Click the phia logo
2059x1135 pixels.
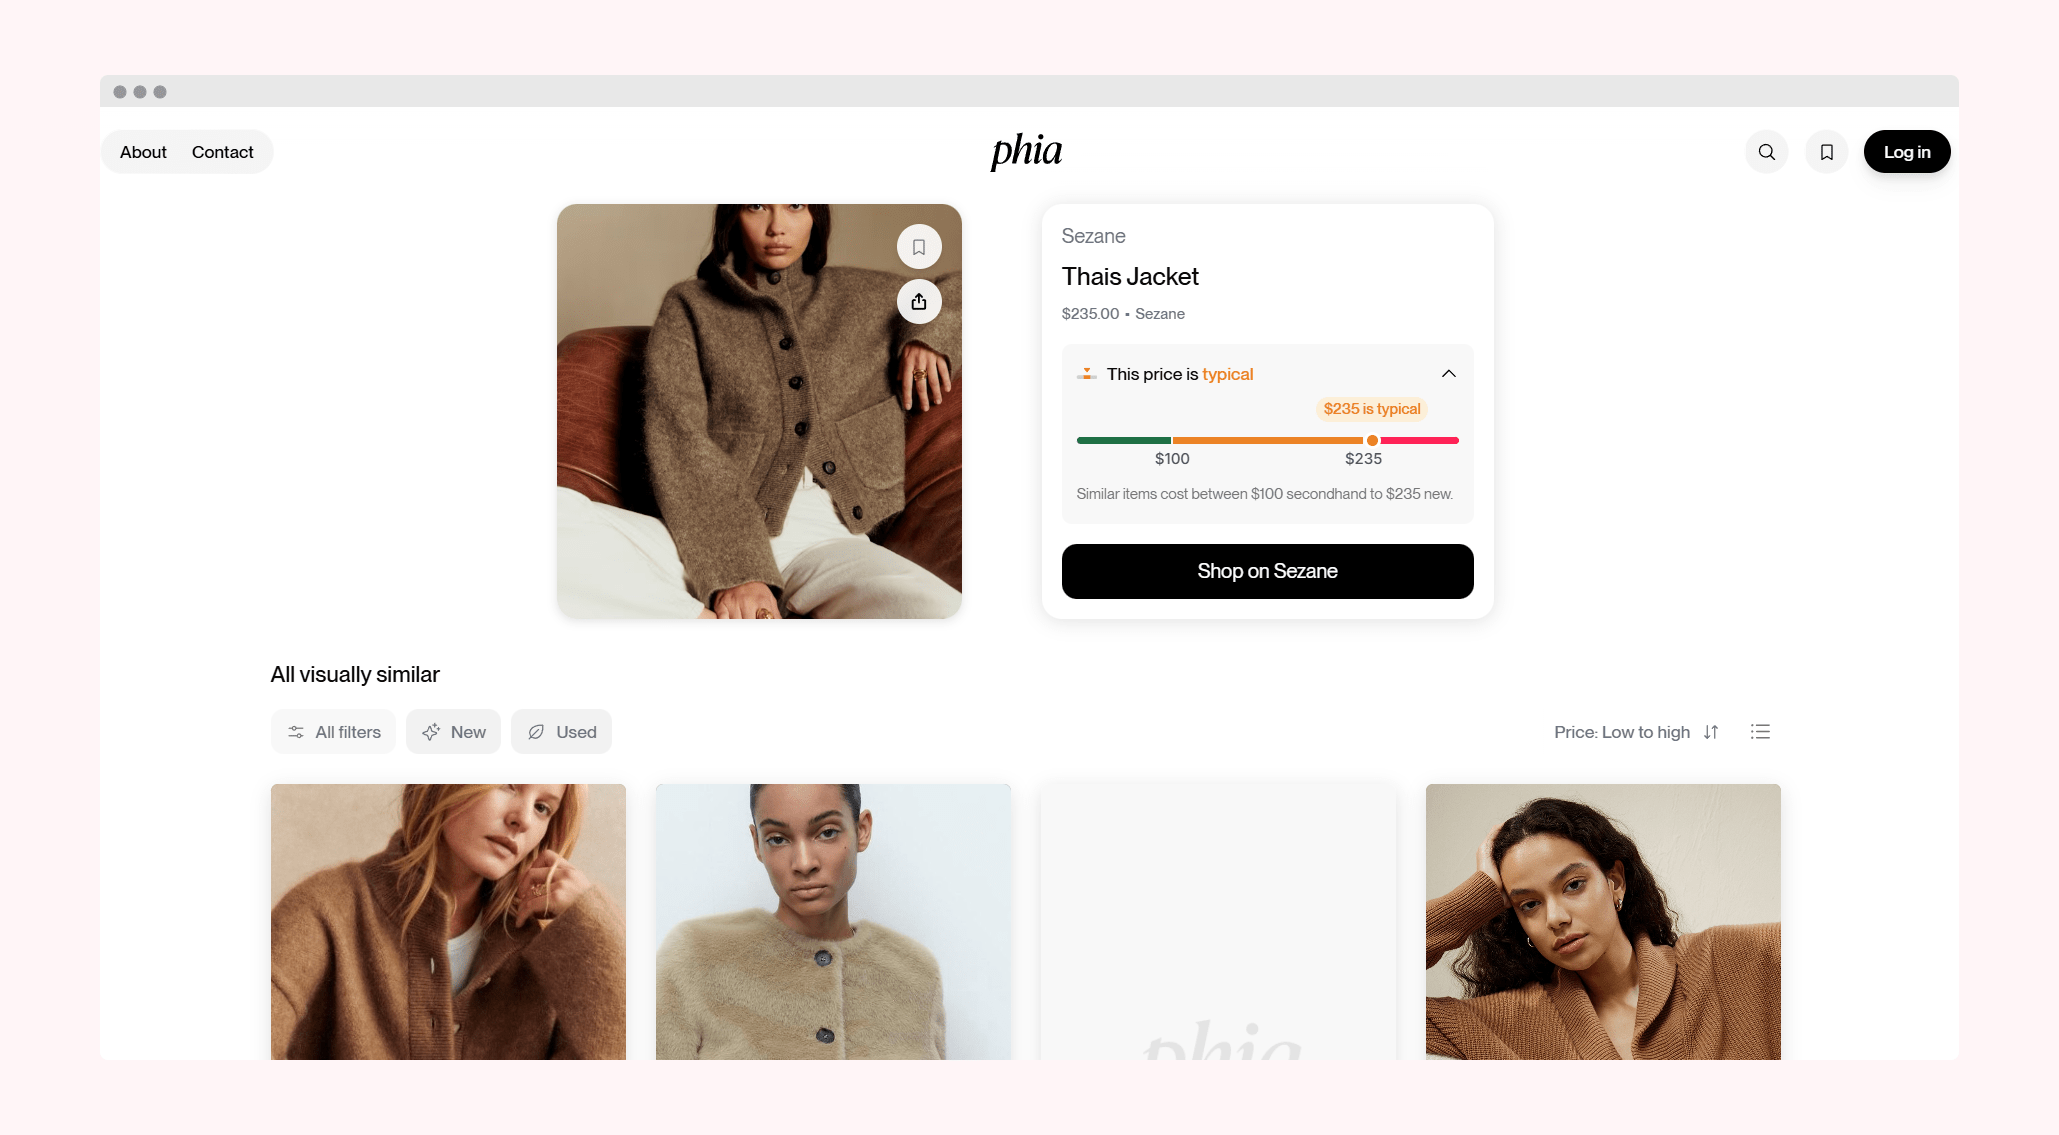[x=1026, y=151]
